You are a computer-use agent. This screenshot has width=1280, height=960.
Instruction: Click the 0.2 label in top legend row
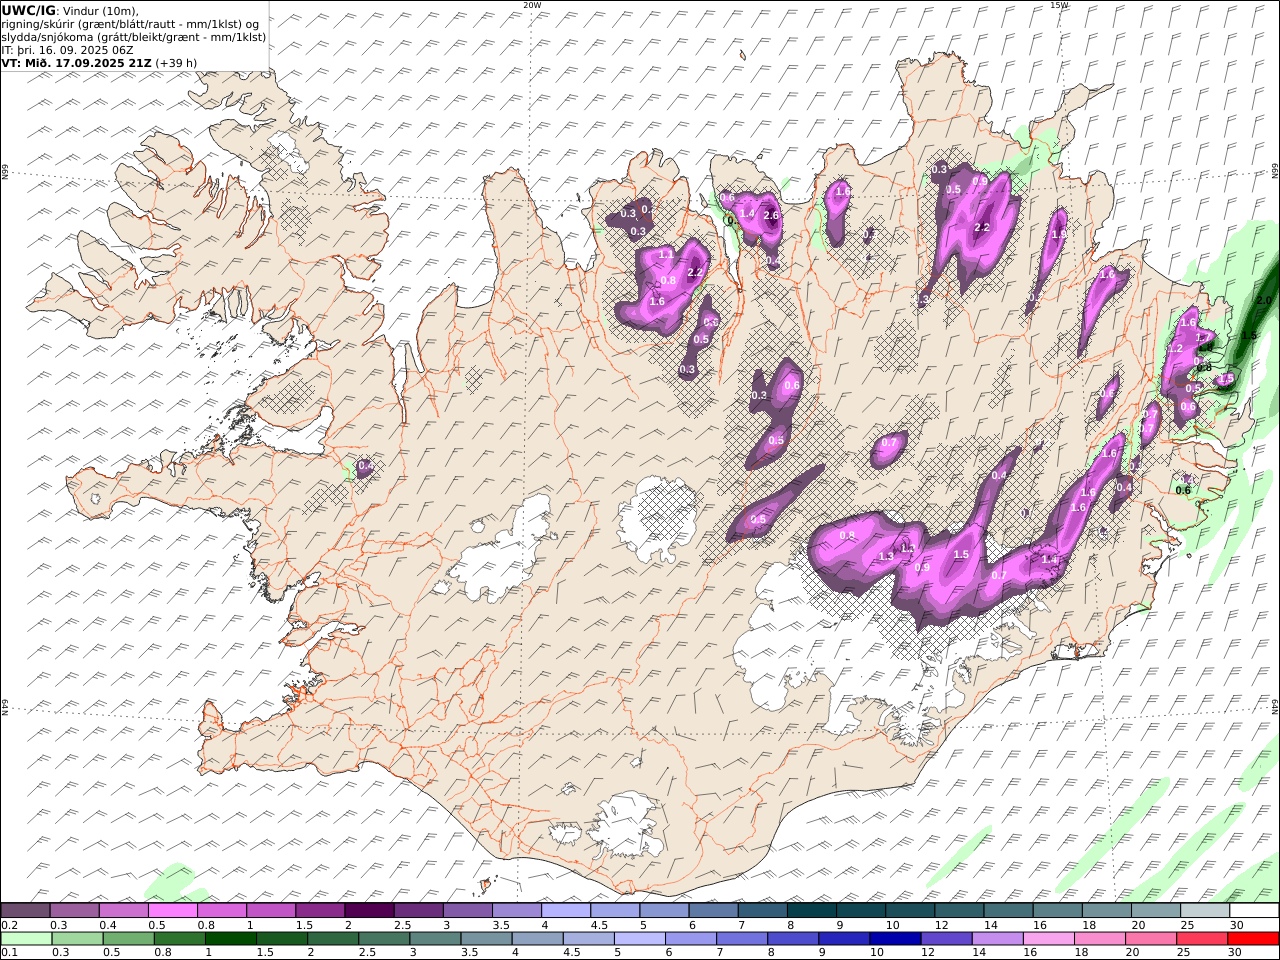pos(8,925)
